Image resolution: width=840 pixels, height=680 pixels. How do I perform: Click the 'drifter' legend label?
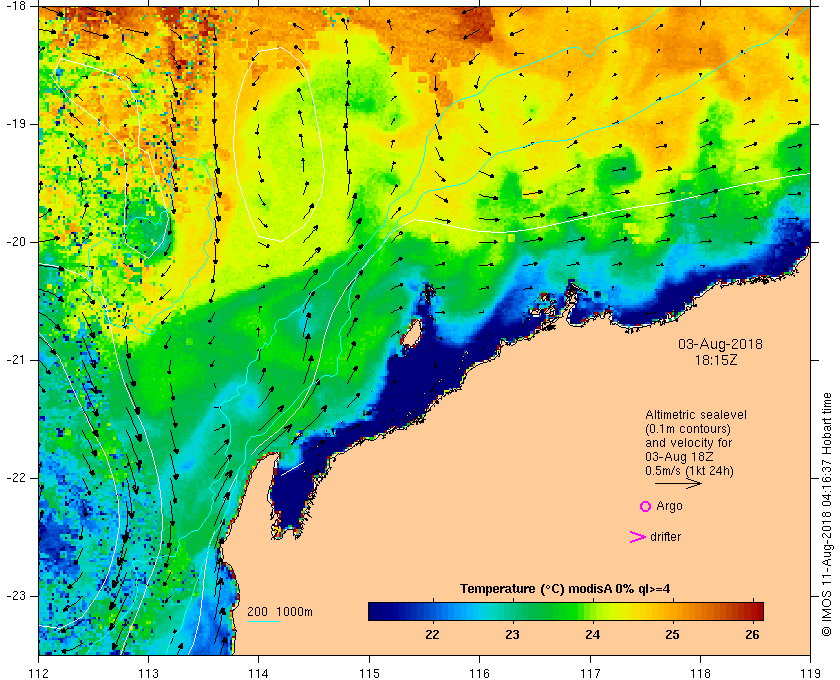point(665,537)
